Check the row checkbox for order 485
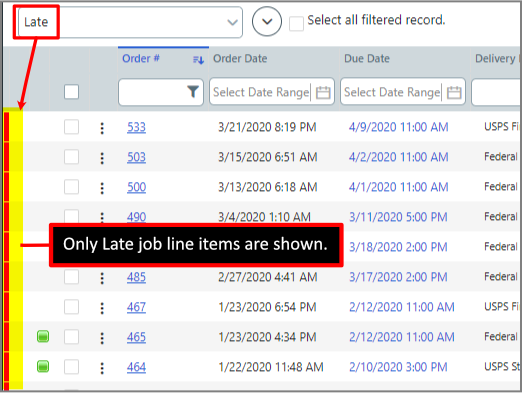Screen dimensions: 522x393 coord(71,277)
